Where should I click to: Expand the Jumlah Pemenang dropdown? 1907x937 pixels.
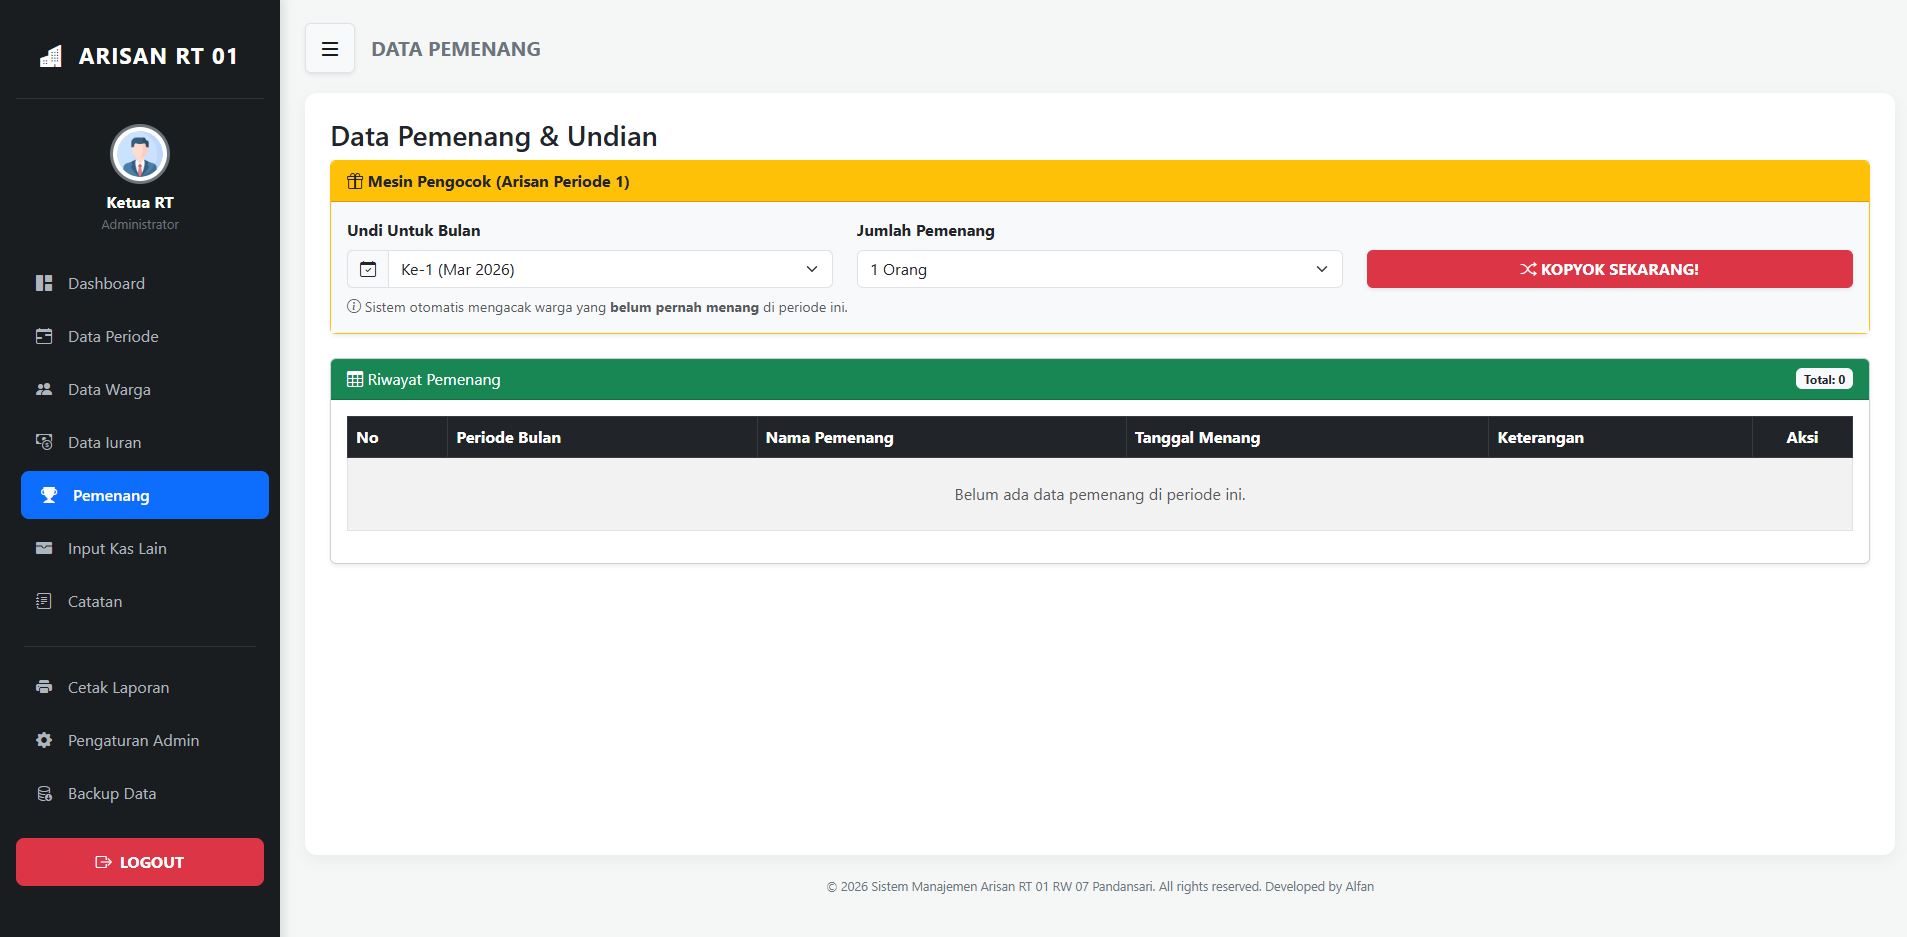(x=1098, y=269)
